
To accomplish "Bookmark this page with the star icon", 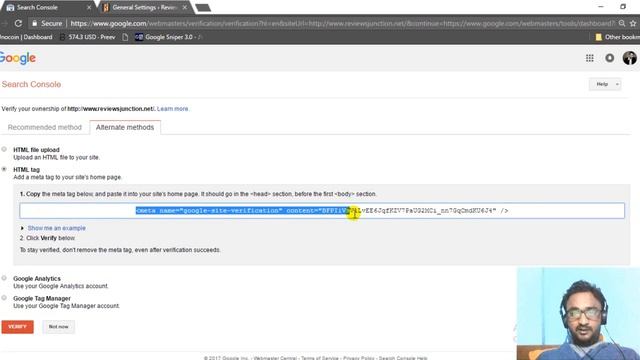I will [633, 23].
